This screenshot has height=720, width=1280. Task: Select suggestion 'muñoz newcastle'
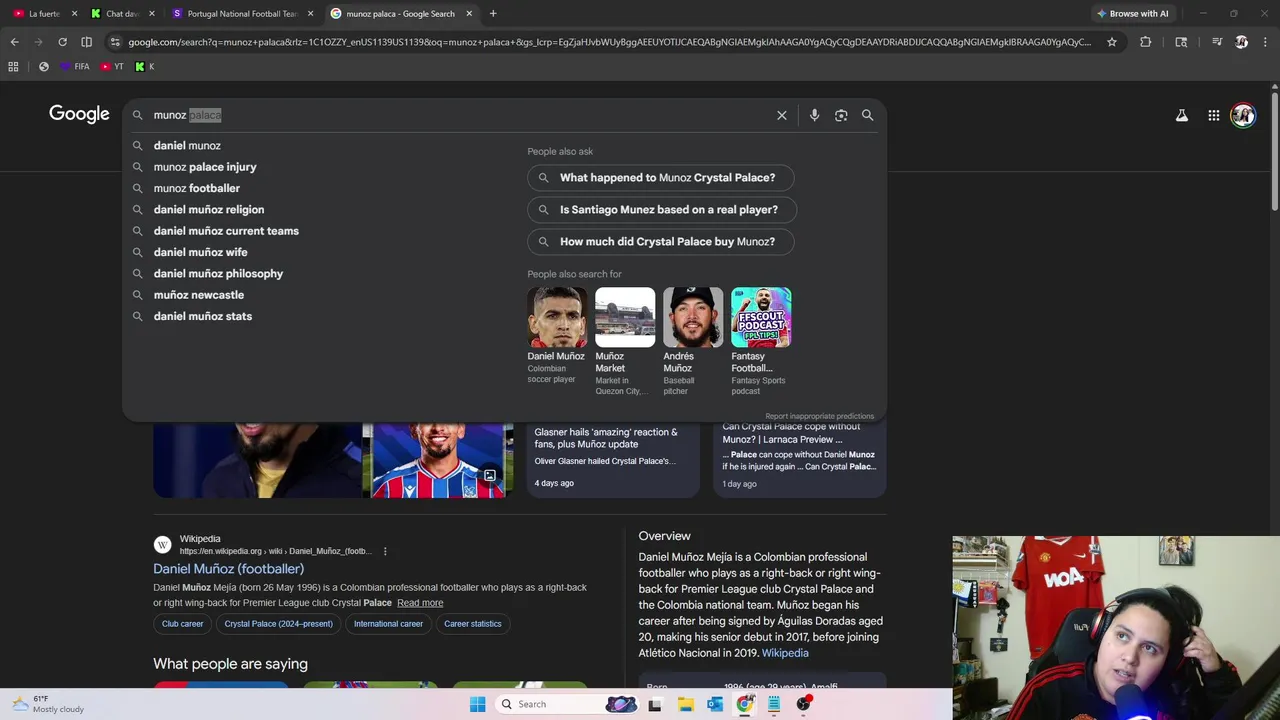tap(199, 295)
